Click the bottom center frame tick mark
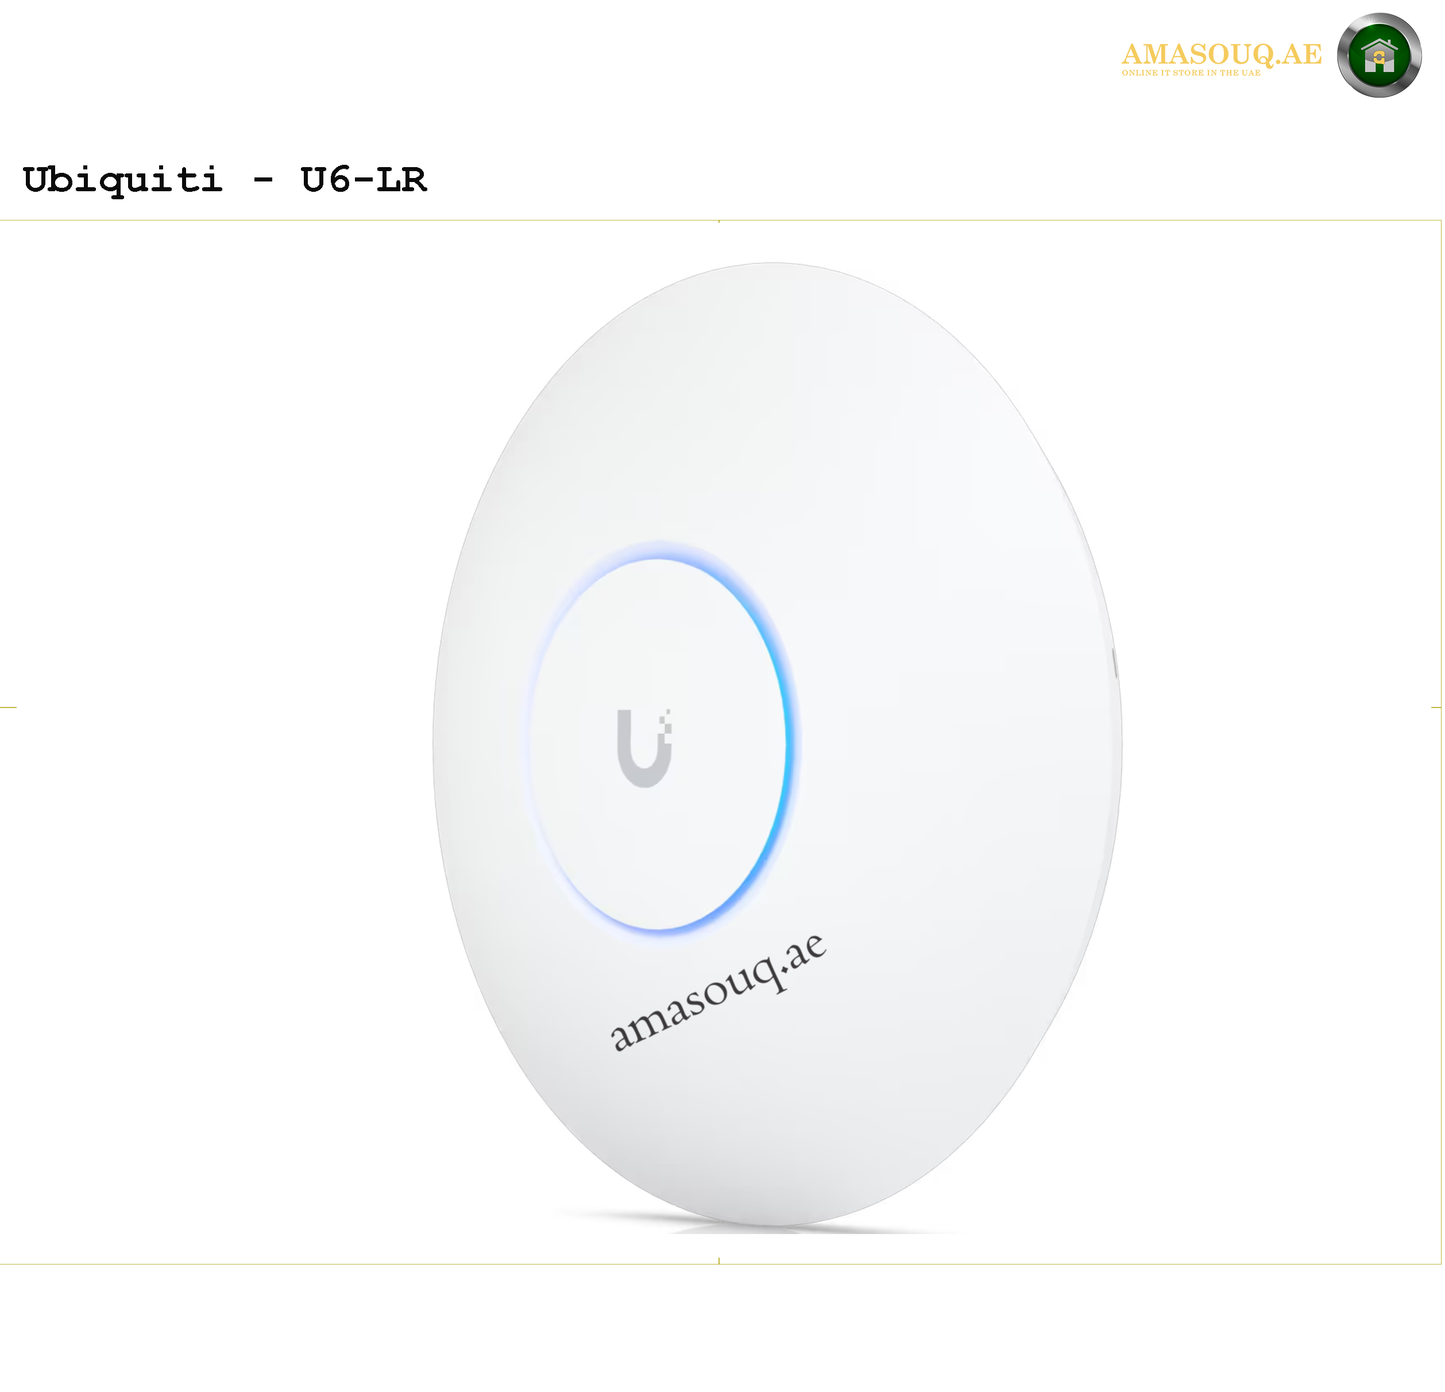Screen dimensions: 1445x1392 point(719,1261)
